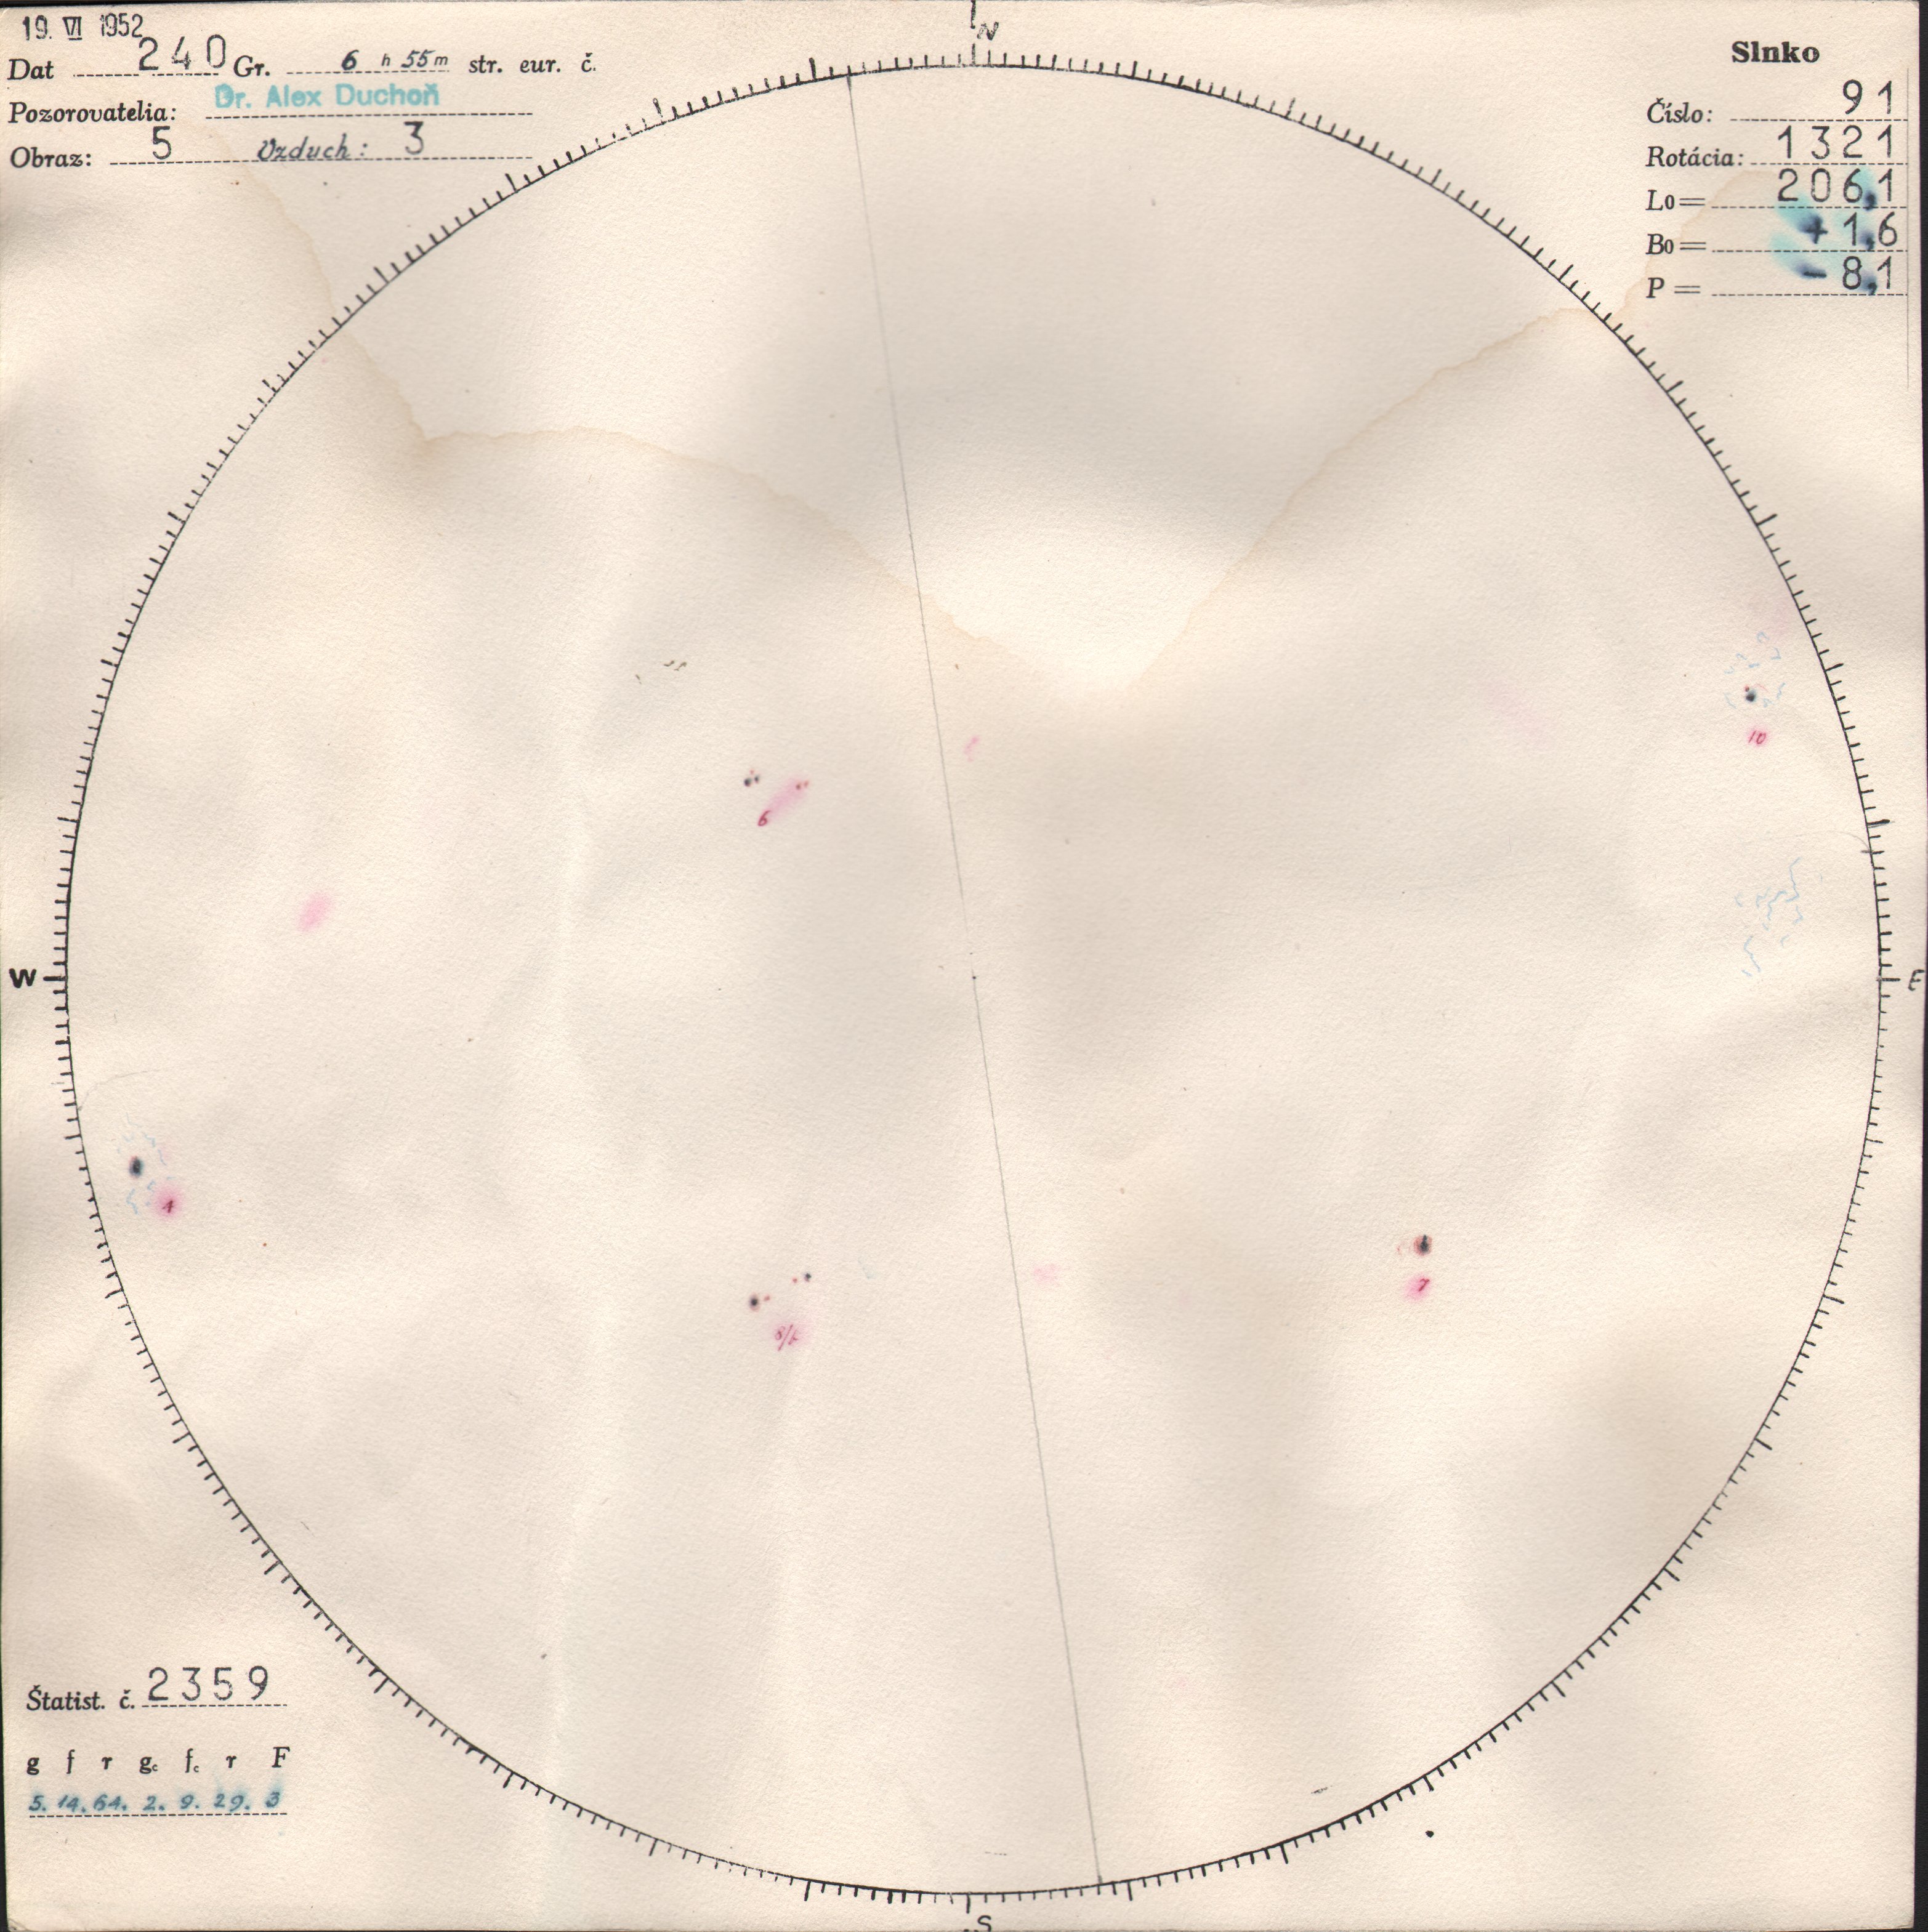The image size is (1928, 1932).
Task: Click the L0 value 206,1
Action: click(1836, 187)
